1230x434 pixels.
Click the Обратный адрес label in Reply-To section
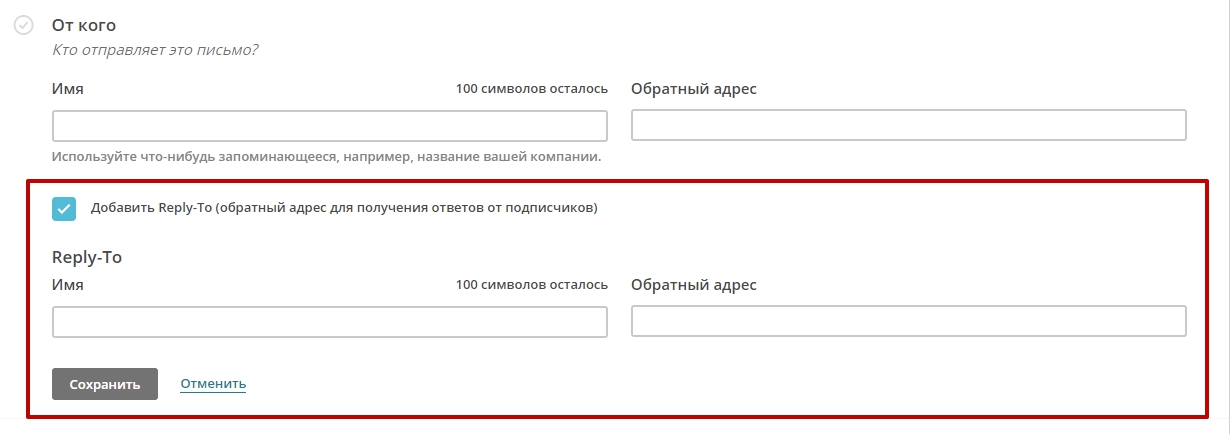tap(693, 285)
